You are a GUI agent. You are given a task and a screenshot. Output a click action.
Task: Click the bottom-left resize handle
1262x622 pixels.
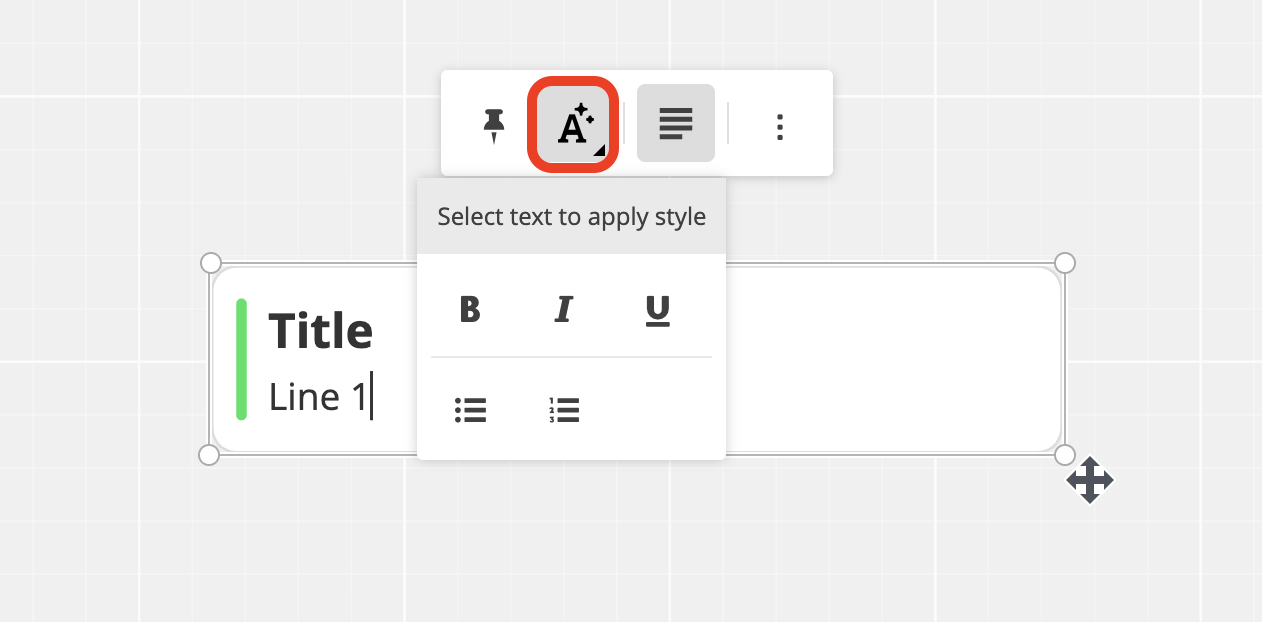209,455
